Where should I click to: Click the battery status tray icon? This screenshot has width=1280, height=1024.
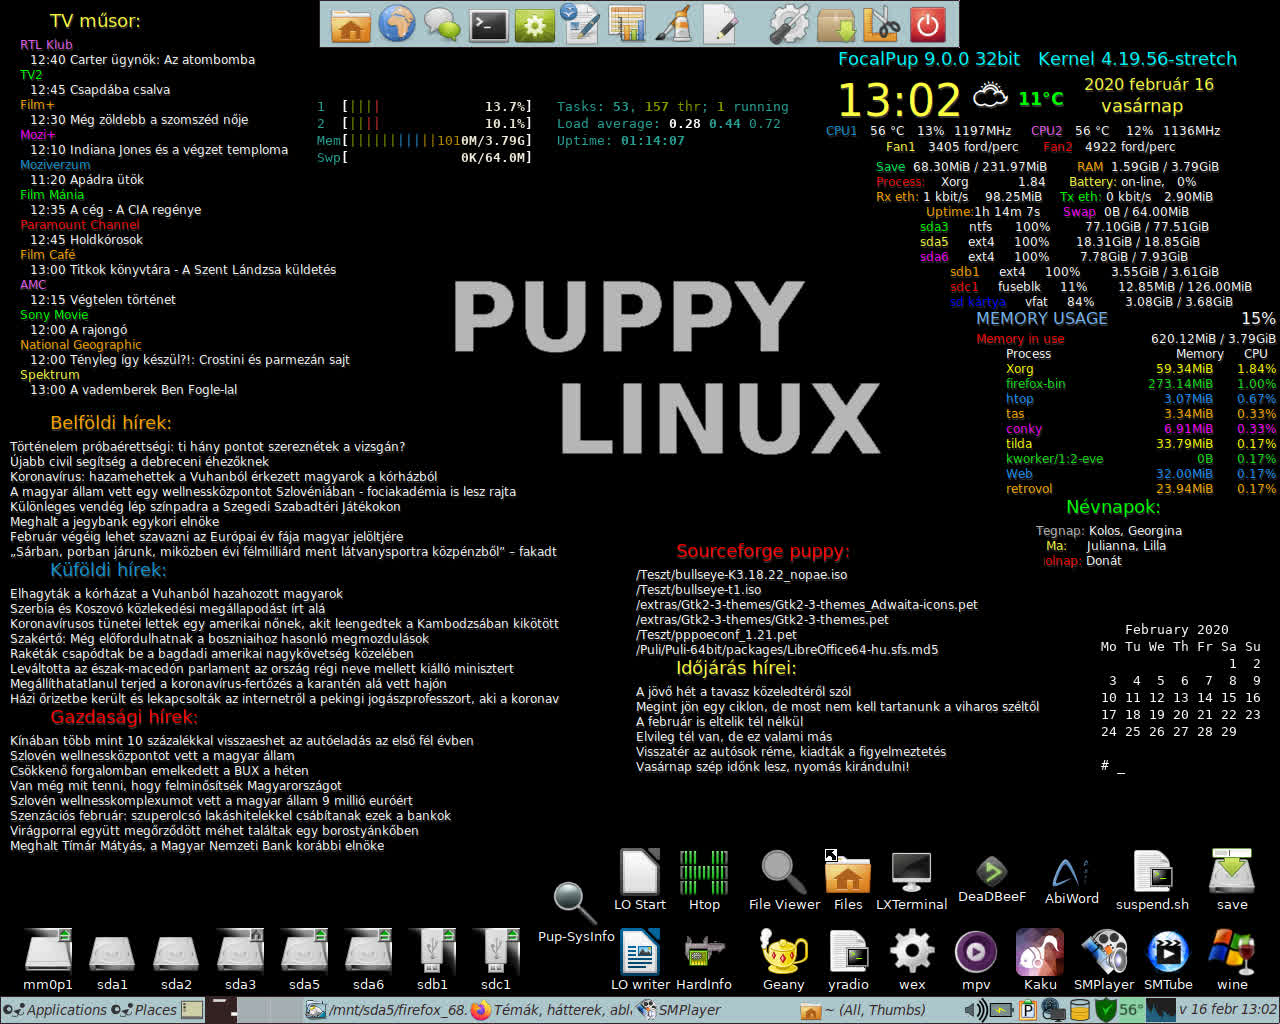(1000, 1010)
